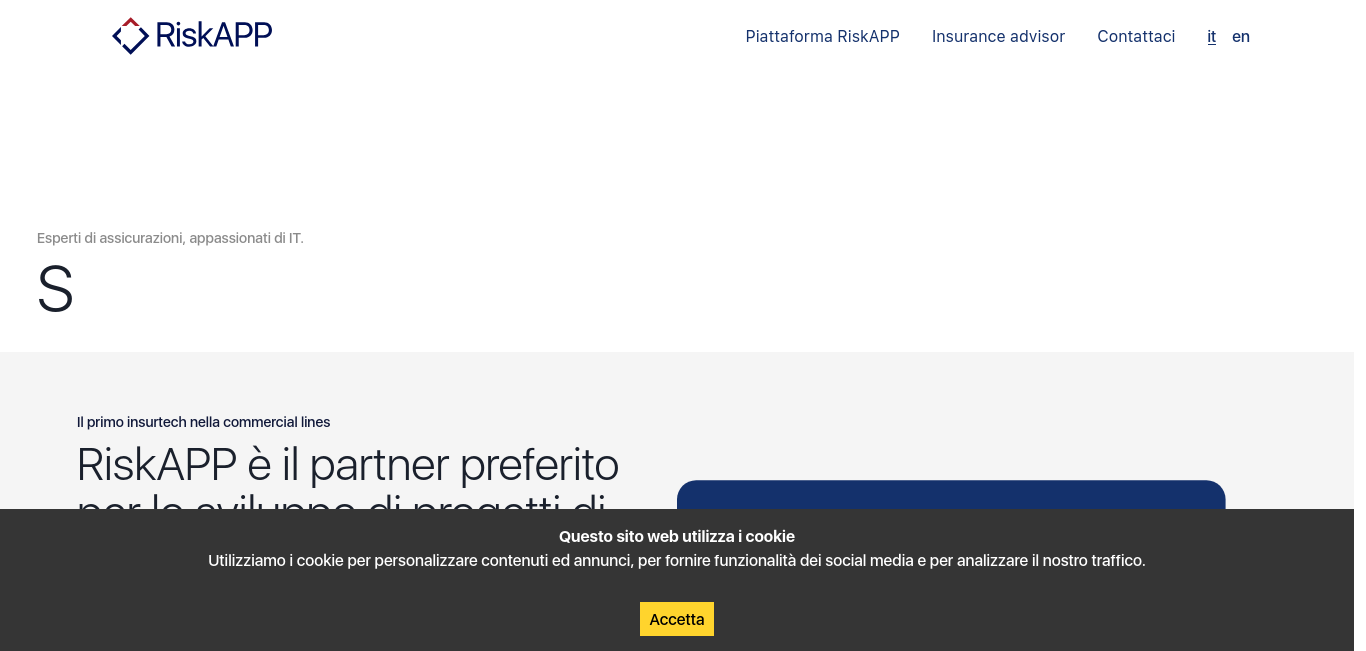Accept cookies with the Accetta button
The width and height of the screenshot is (1366, 651).
click(677, 619)
